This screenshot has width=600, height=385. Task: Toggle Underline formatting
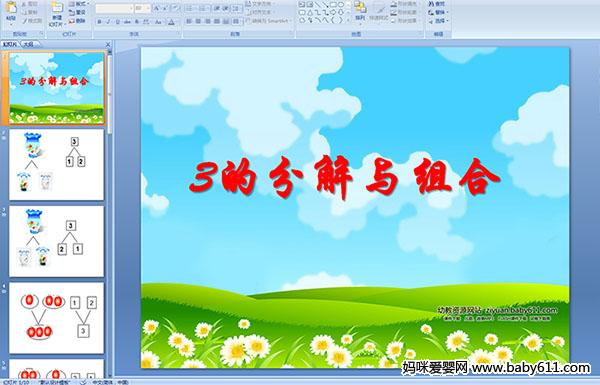coord(117,22)
